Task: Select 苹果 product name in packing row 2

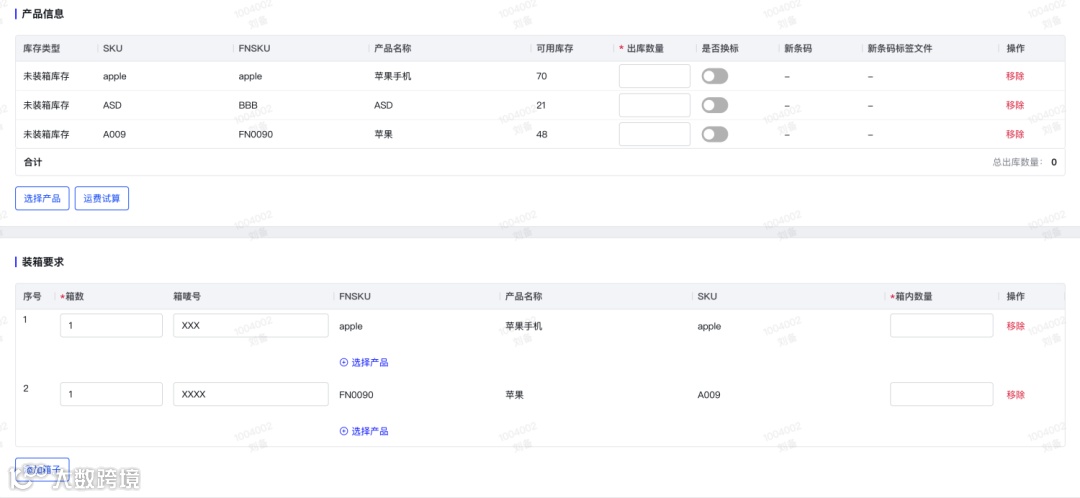Action: coord(515,395)
